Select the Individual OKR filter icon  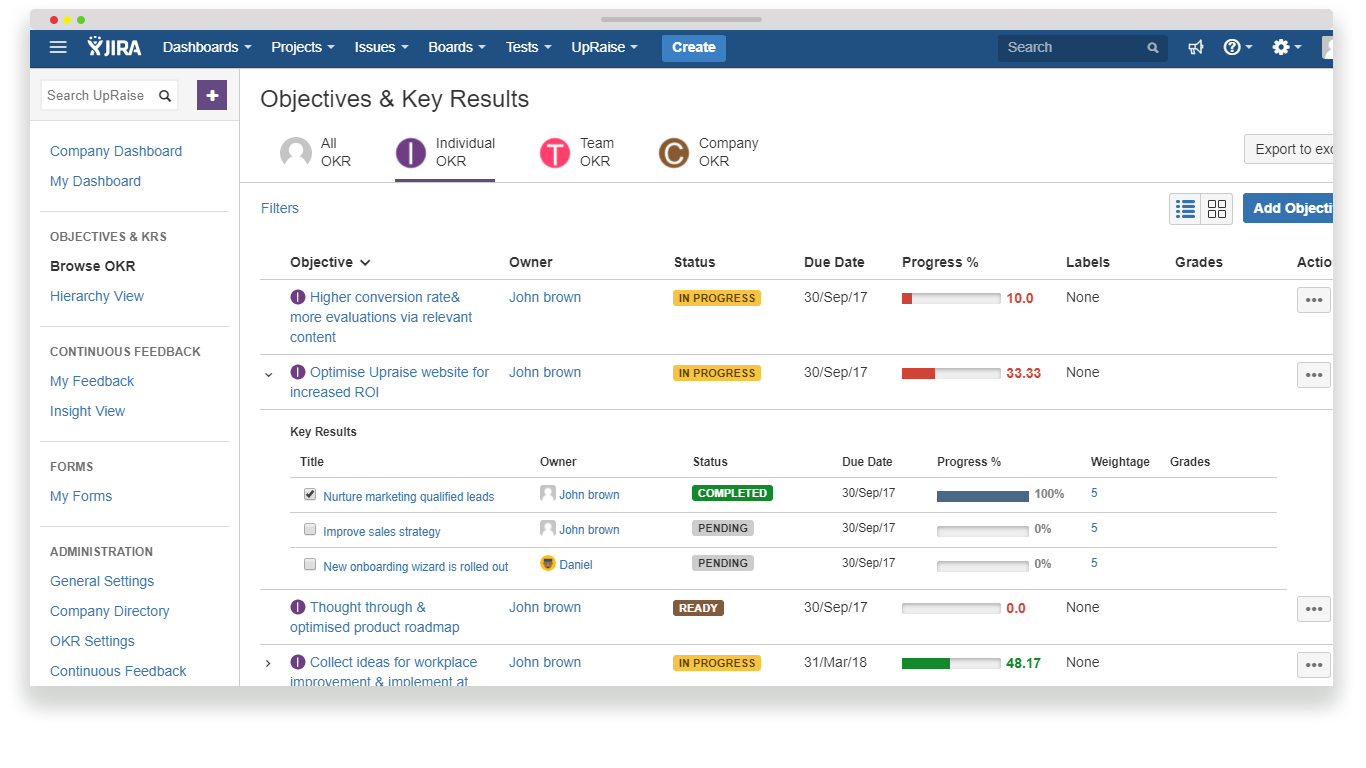[410, 152]
